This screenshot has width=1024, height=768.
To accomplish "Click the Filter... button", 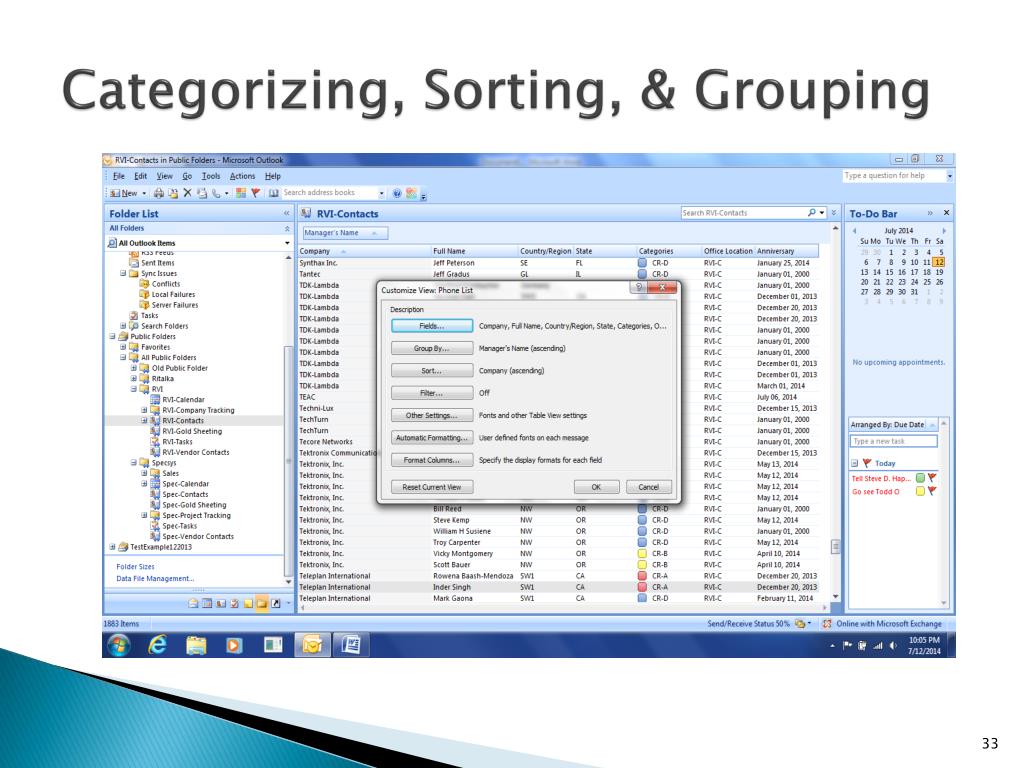I will point(432,392).
